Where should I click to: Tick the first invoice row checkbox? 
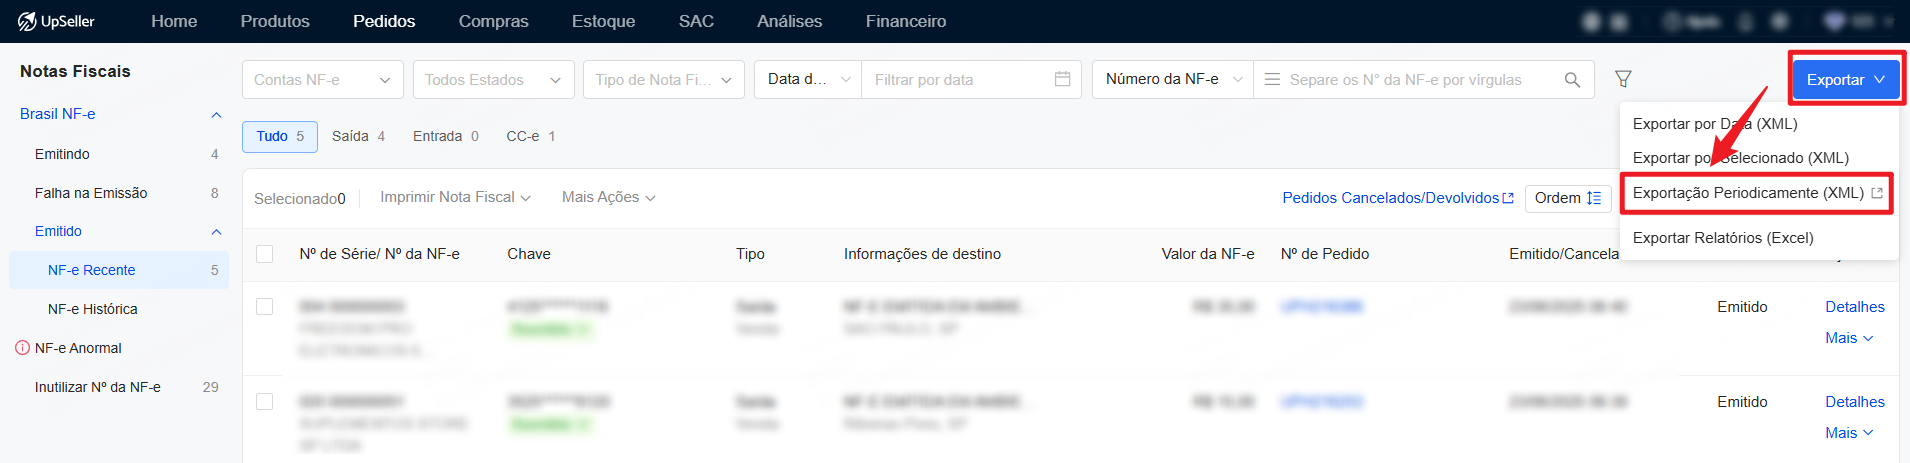point(265,307)
